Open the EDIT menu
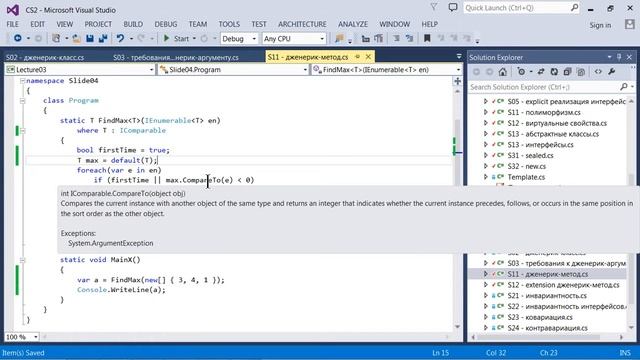The height and width of the screenshot is (360, 640). [38, 24]
